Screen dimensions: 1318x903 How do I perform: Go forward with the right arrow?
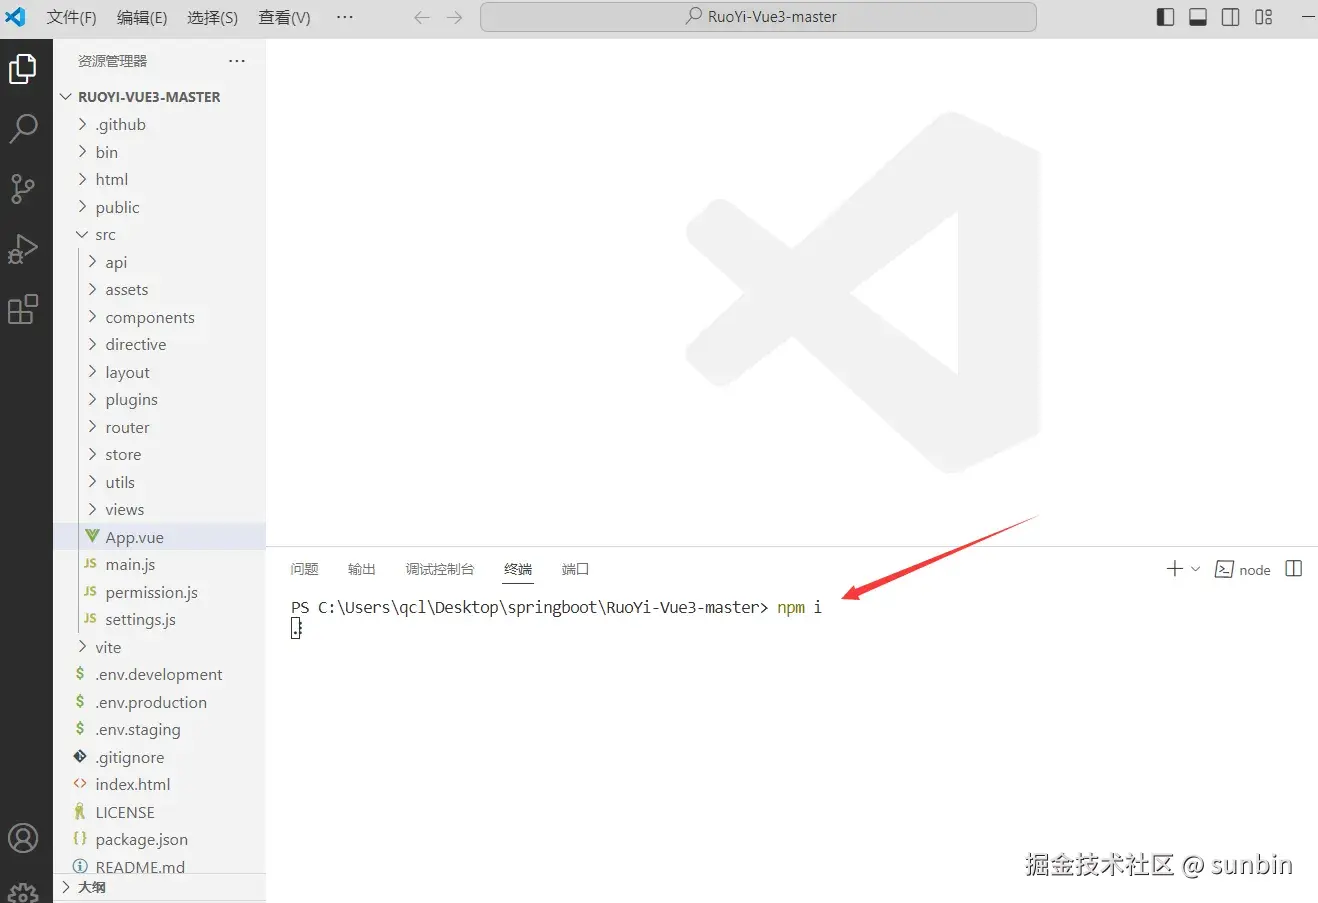[x=455, y=18]
